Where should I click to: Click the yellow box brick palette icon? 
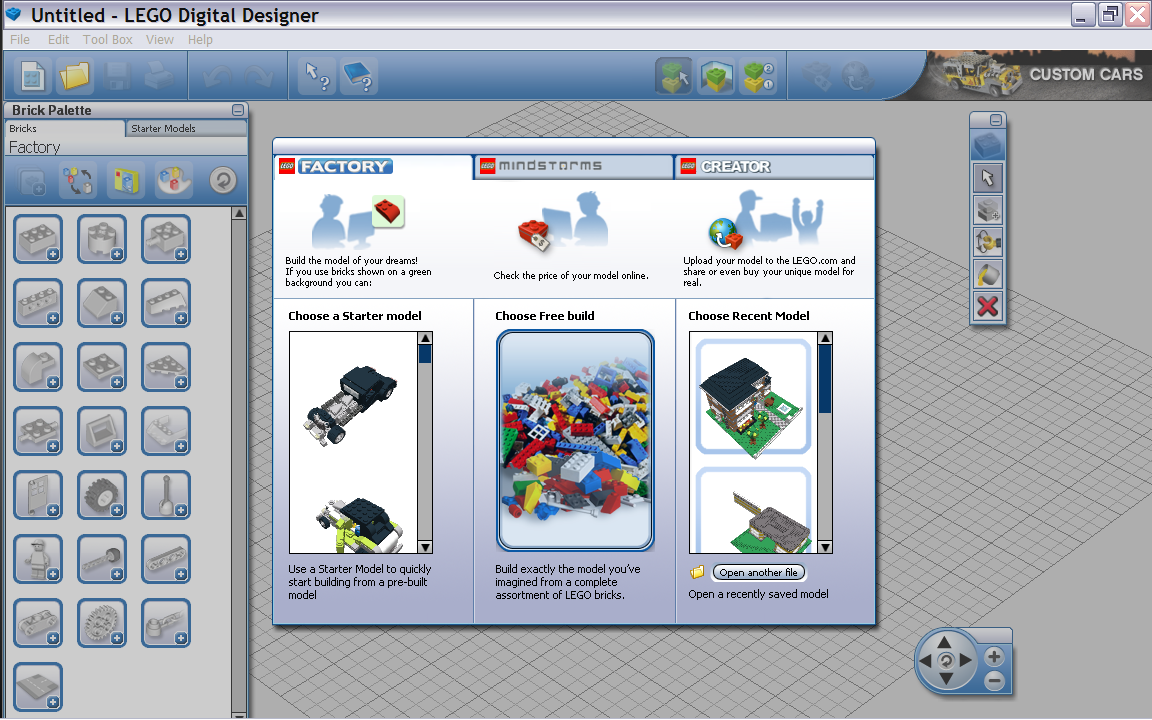[x=126, y=180]
